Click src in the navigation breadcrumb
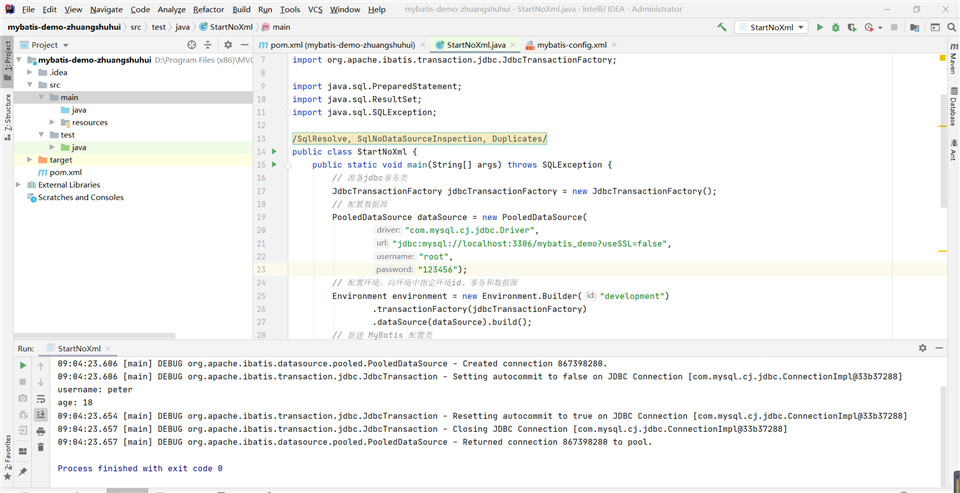 click(x=135, y=27)
